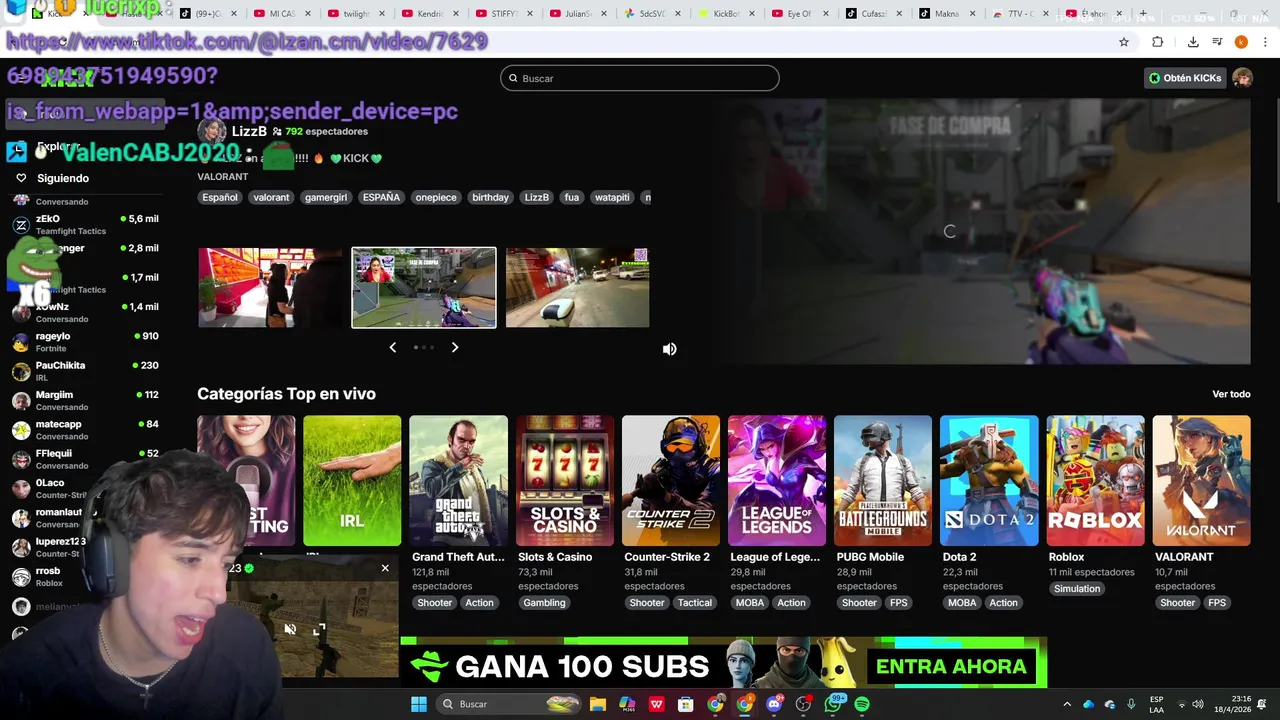
Task: Open followed channel Margiim
Action: coord(85,400)
